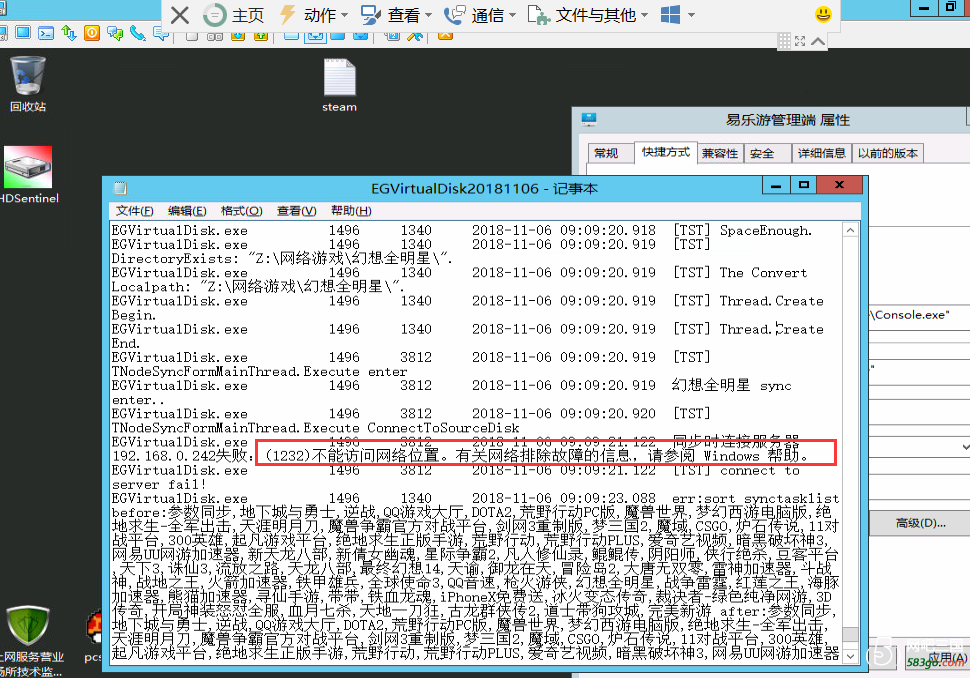Screen dimensions: 970x678
Task: Click the Notepad icon in the EGVirtualDisk title bar
Action: click(x=121, y=188)
